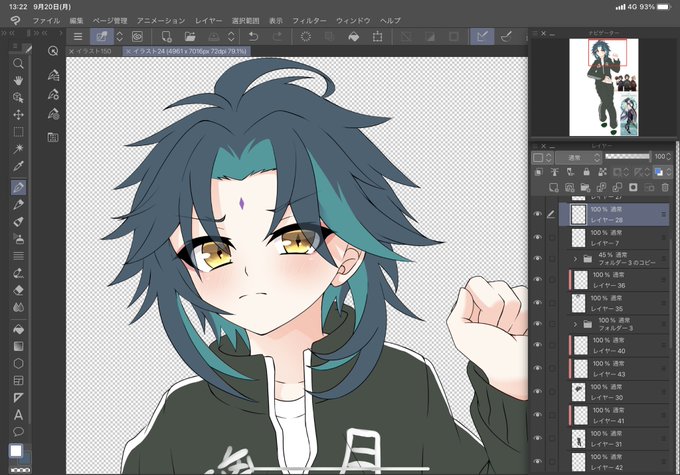The height and width of the screenshot is (475, 680).
Task: Hide layer レイヤー 35 via eye icon
Action: [538, 303]
